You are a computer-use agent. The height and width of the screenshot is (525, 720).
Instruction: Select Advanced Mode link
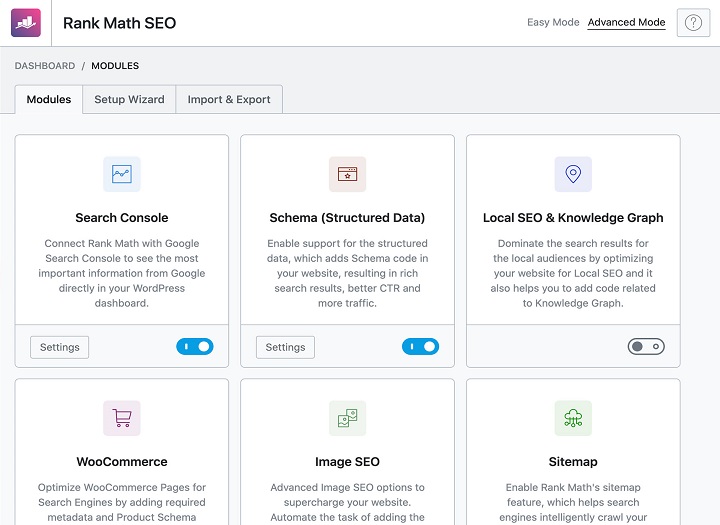[626, 23]
